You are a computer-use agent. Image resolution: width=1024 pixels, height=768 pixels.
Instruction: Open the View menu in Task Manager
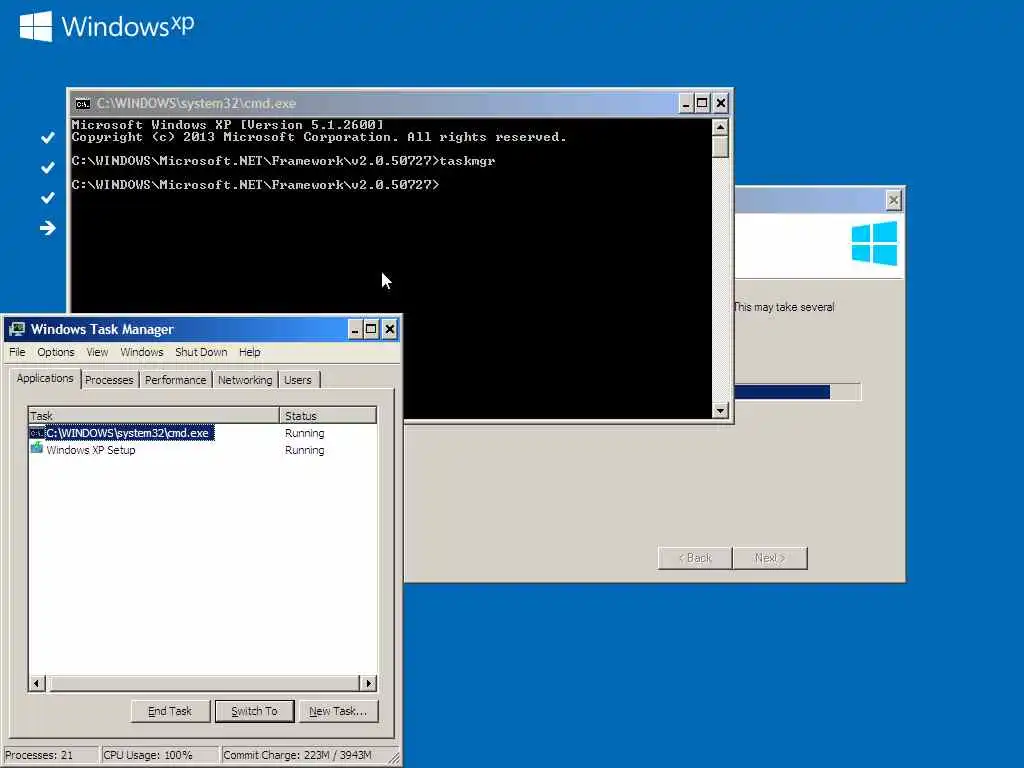pos(97,352)
